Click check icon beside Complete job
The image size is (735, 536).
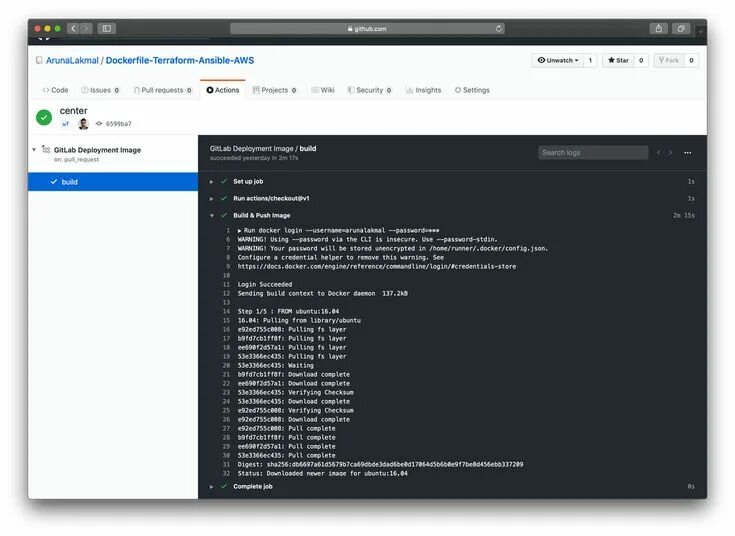[x=224, y=486]
